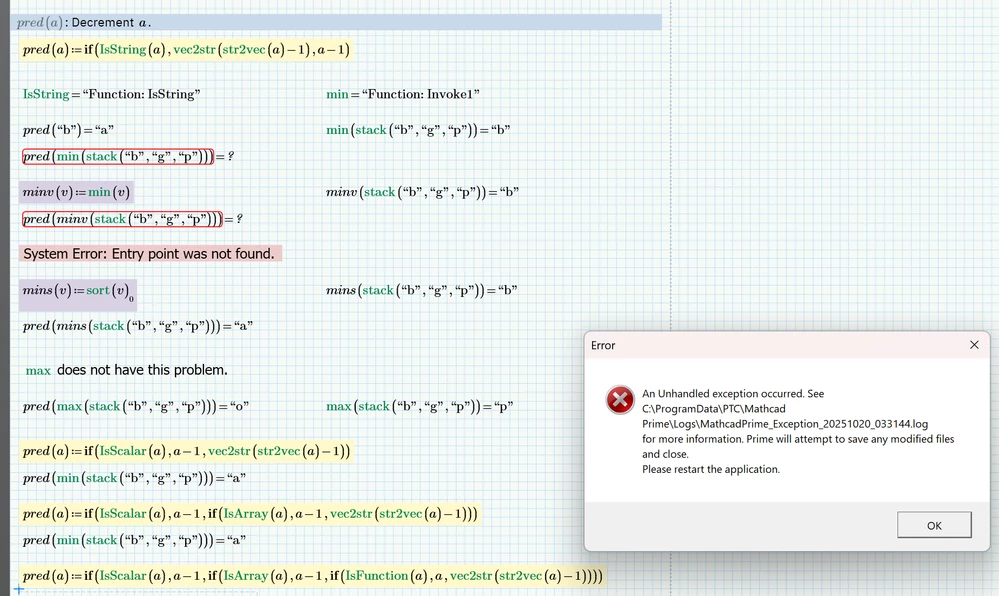Click max(stack("b","g","p"))="p" result
The image size is (999, 596).
click(420, 406)
